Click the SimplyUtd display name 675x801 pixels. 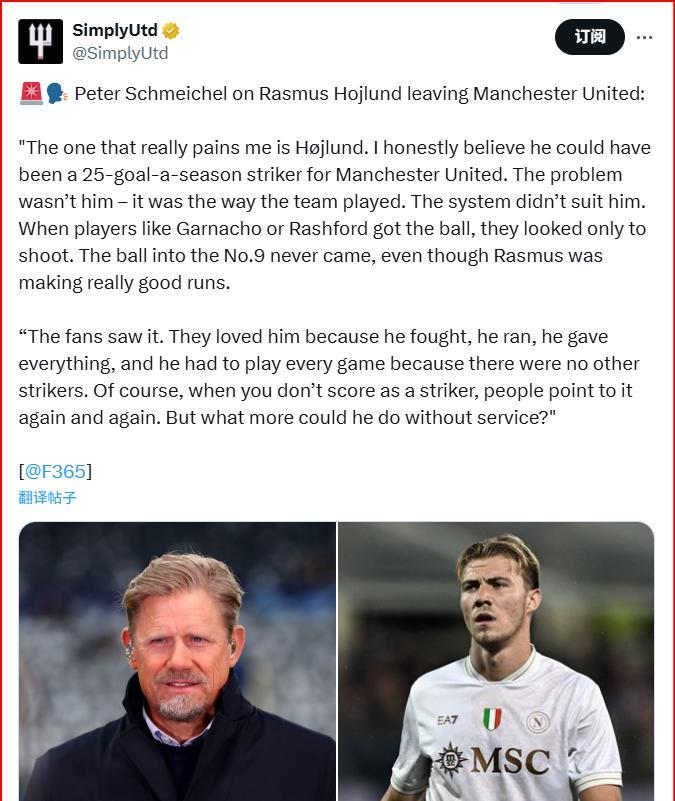[x=115, y=31]
